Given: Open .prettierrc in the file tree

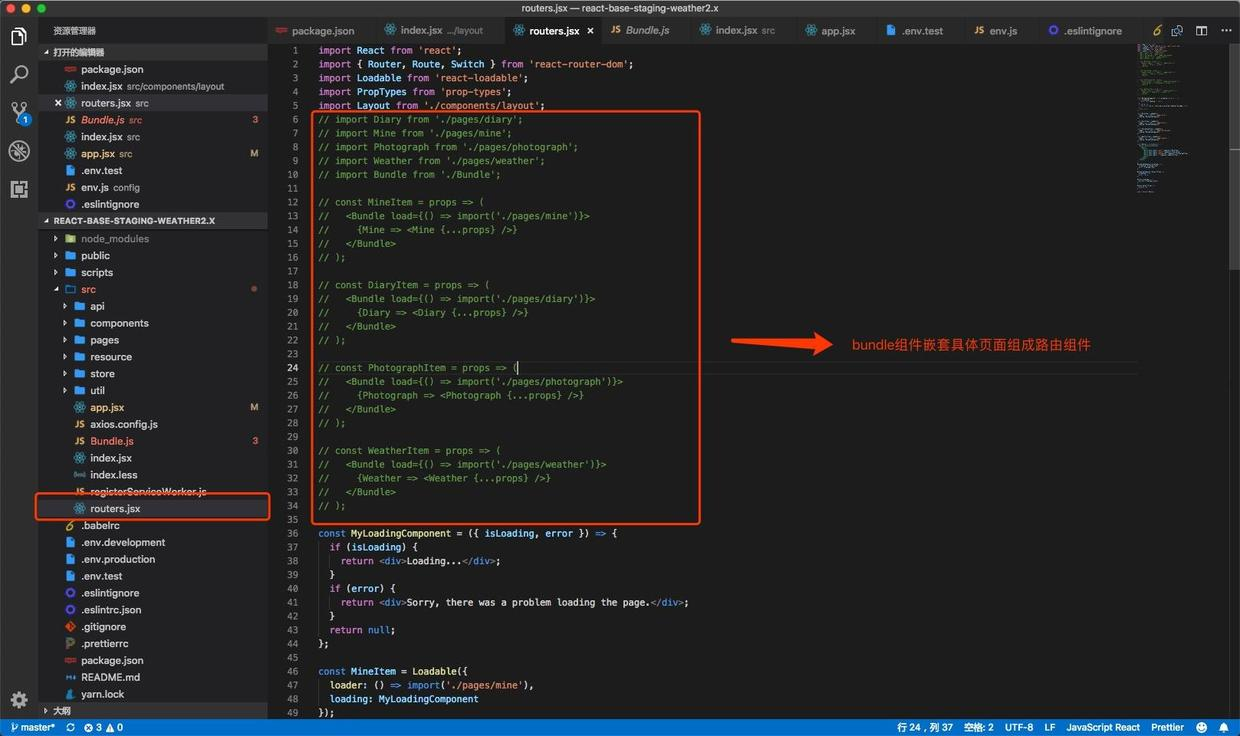Looking at the screenshot, I should [153, 644].
